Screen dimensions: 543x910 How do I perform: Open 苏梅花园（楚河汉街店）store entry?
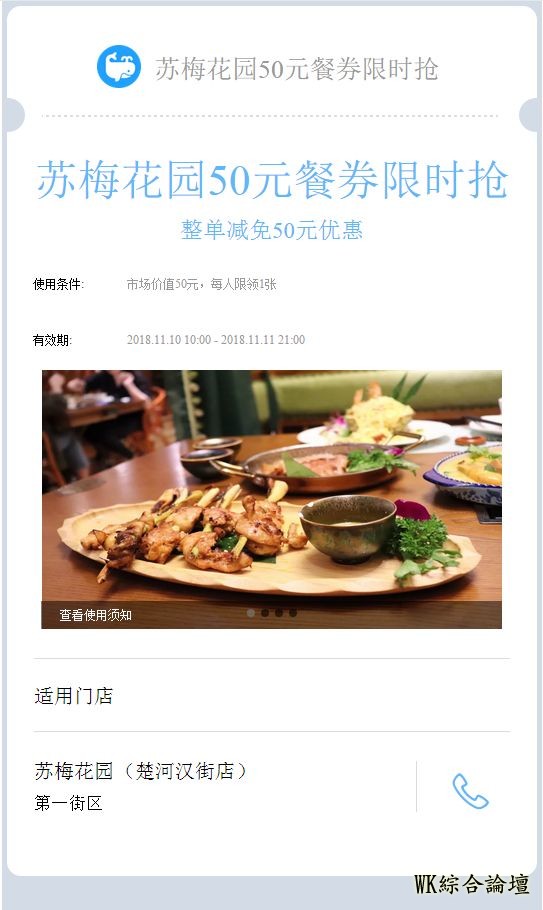click(141, 771)
